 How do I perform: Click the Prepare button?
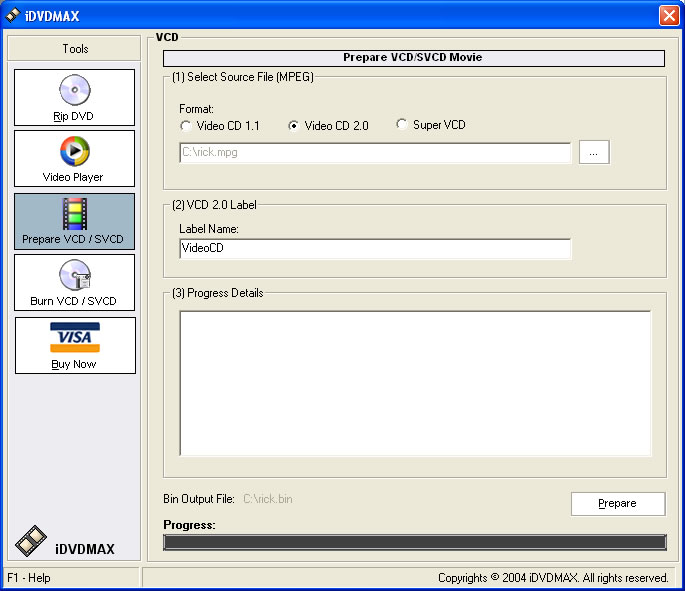pyautogui.click(x=618, y=504)
